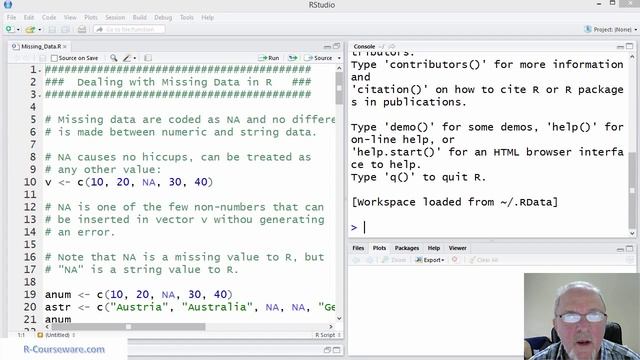
Task: Switch to the Plots tab
Action: click(x=379, y=248)
